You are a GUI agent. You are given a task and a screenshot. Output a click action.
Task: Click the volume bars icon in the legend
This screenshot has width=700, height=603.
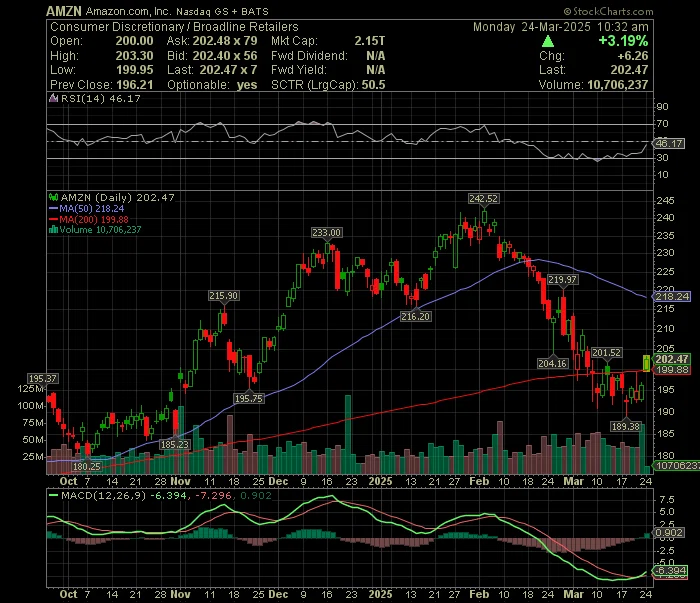coord(53,230)
